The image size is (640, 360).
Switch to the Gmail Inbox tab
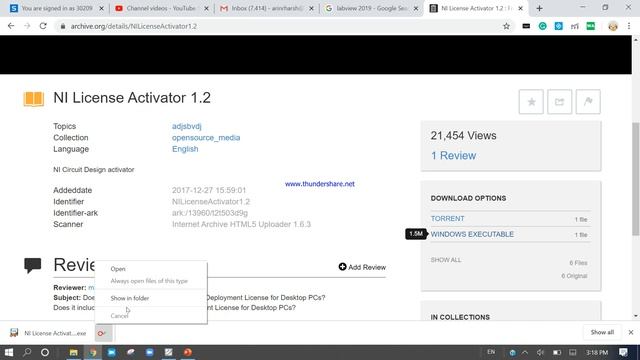pyautogui.click(x=266, y=8)
